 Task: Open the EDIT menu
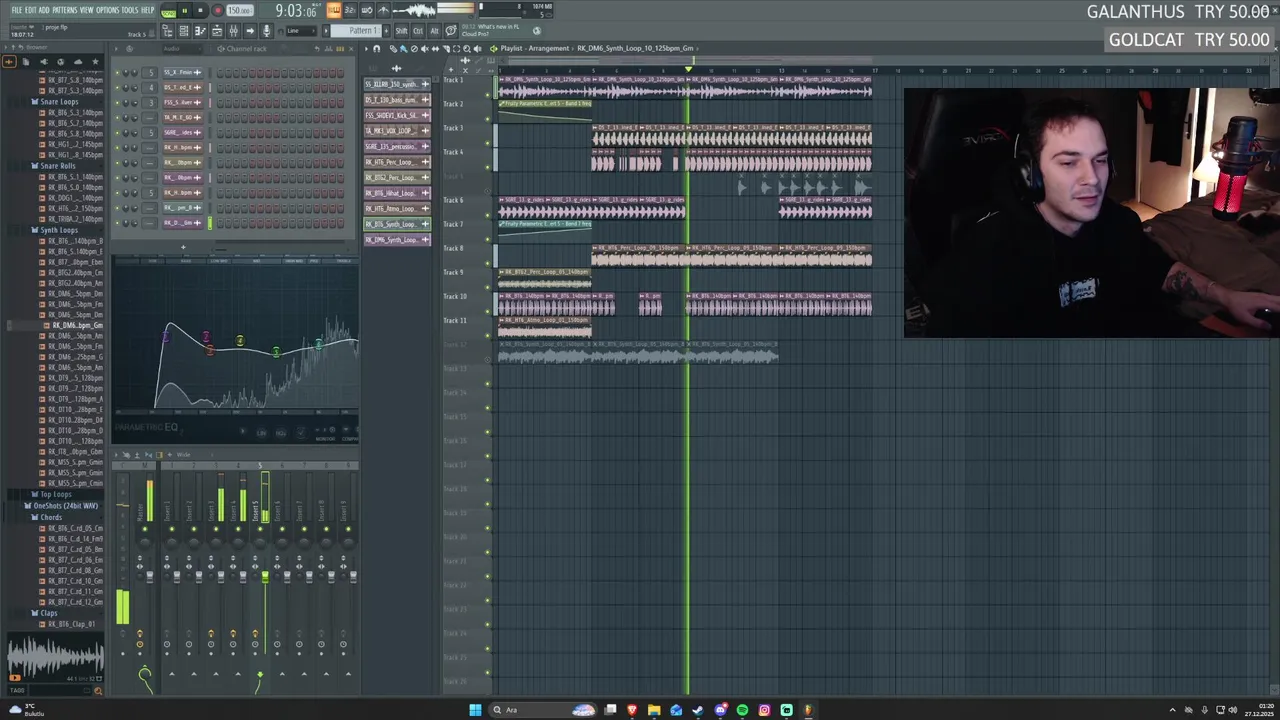(30, 10)
